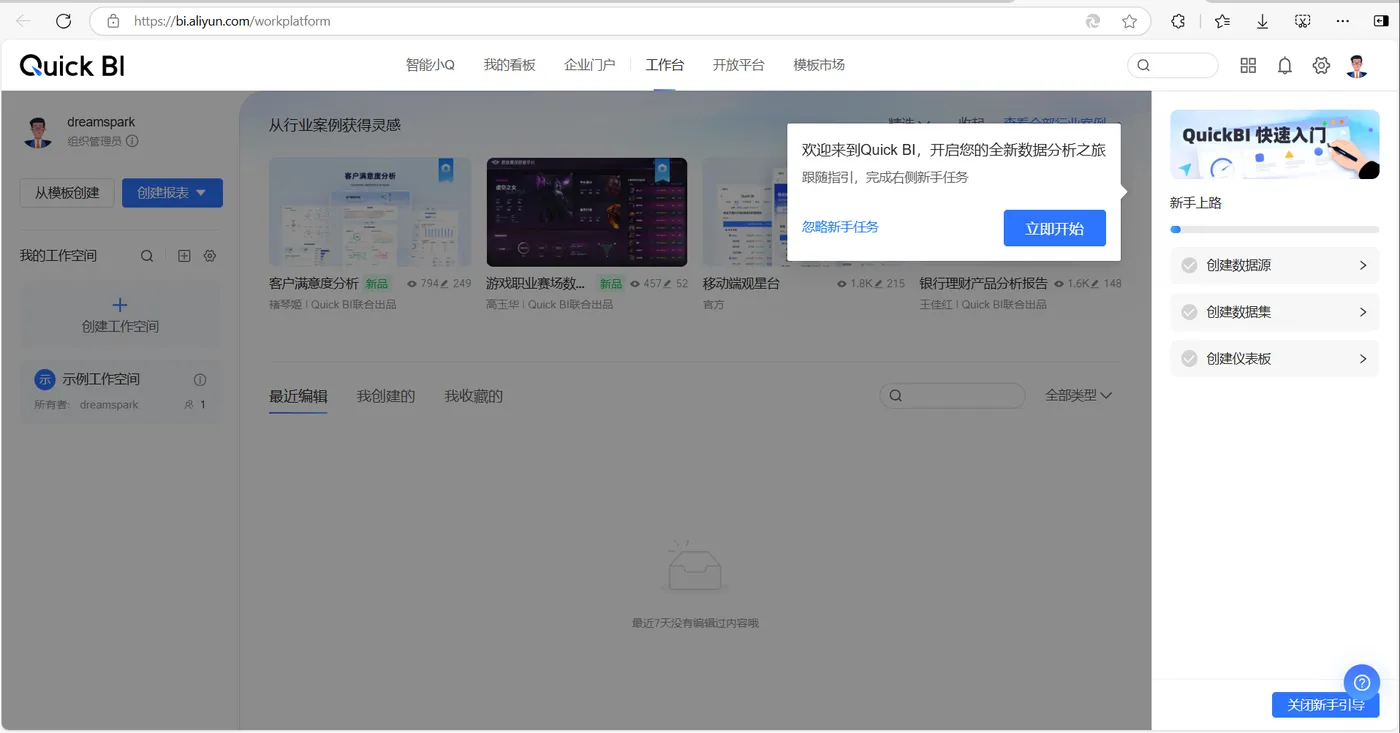Click the help question mark bubble
This screenshot has width=1400, height=733.
pos(1361,683)
